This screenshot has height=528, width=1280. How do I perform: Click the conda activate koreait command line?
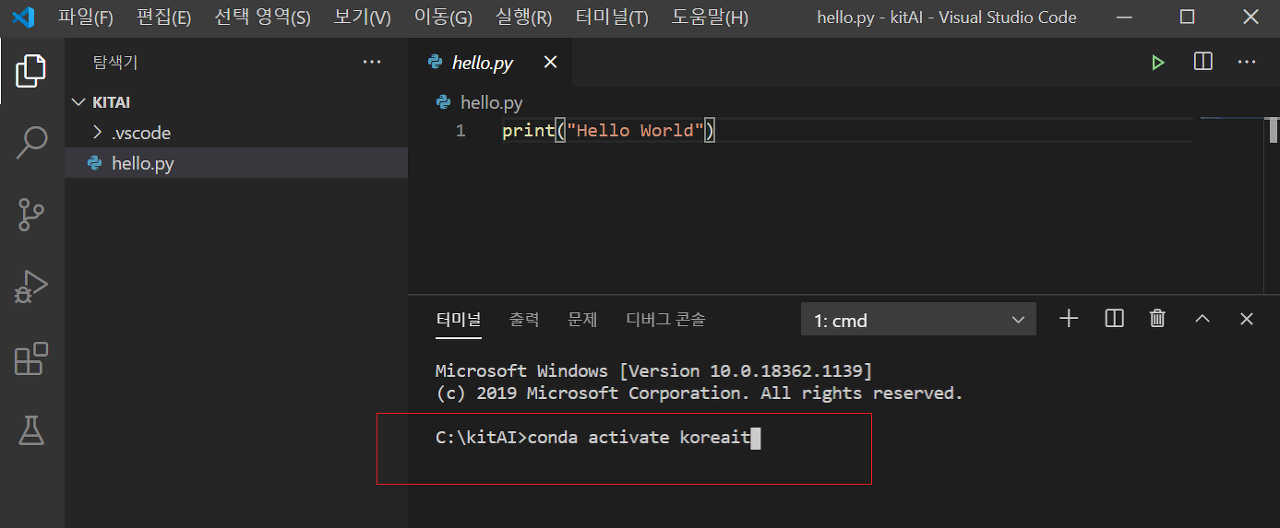(598, 437)
